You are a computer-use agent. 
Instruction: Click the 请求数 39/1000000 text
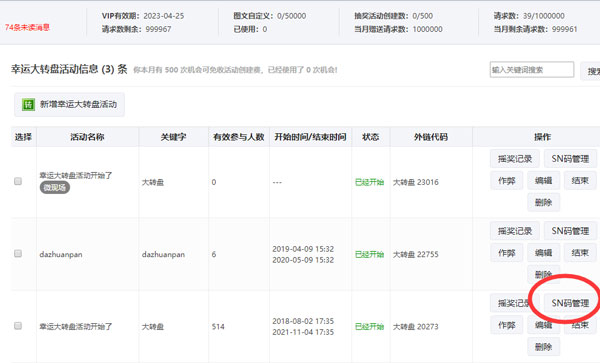[529, 16]
